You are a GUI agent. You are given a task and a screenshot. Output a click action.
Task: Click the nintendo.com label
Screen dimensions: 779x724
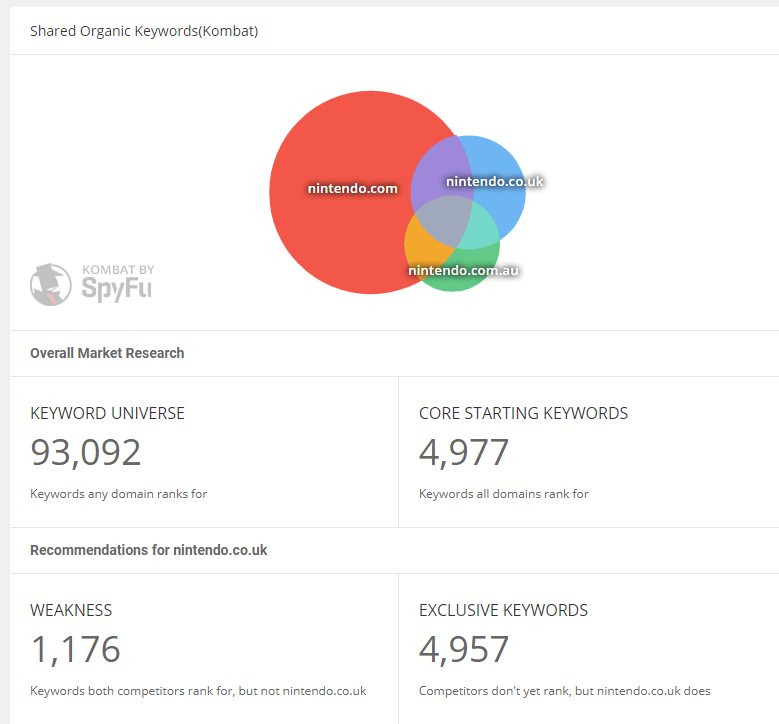point(352,189)
